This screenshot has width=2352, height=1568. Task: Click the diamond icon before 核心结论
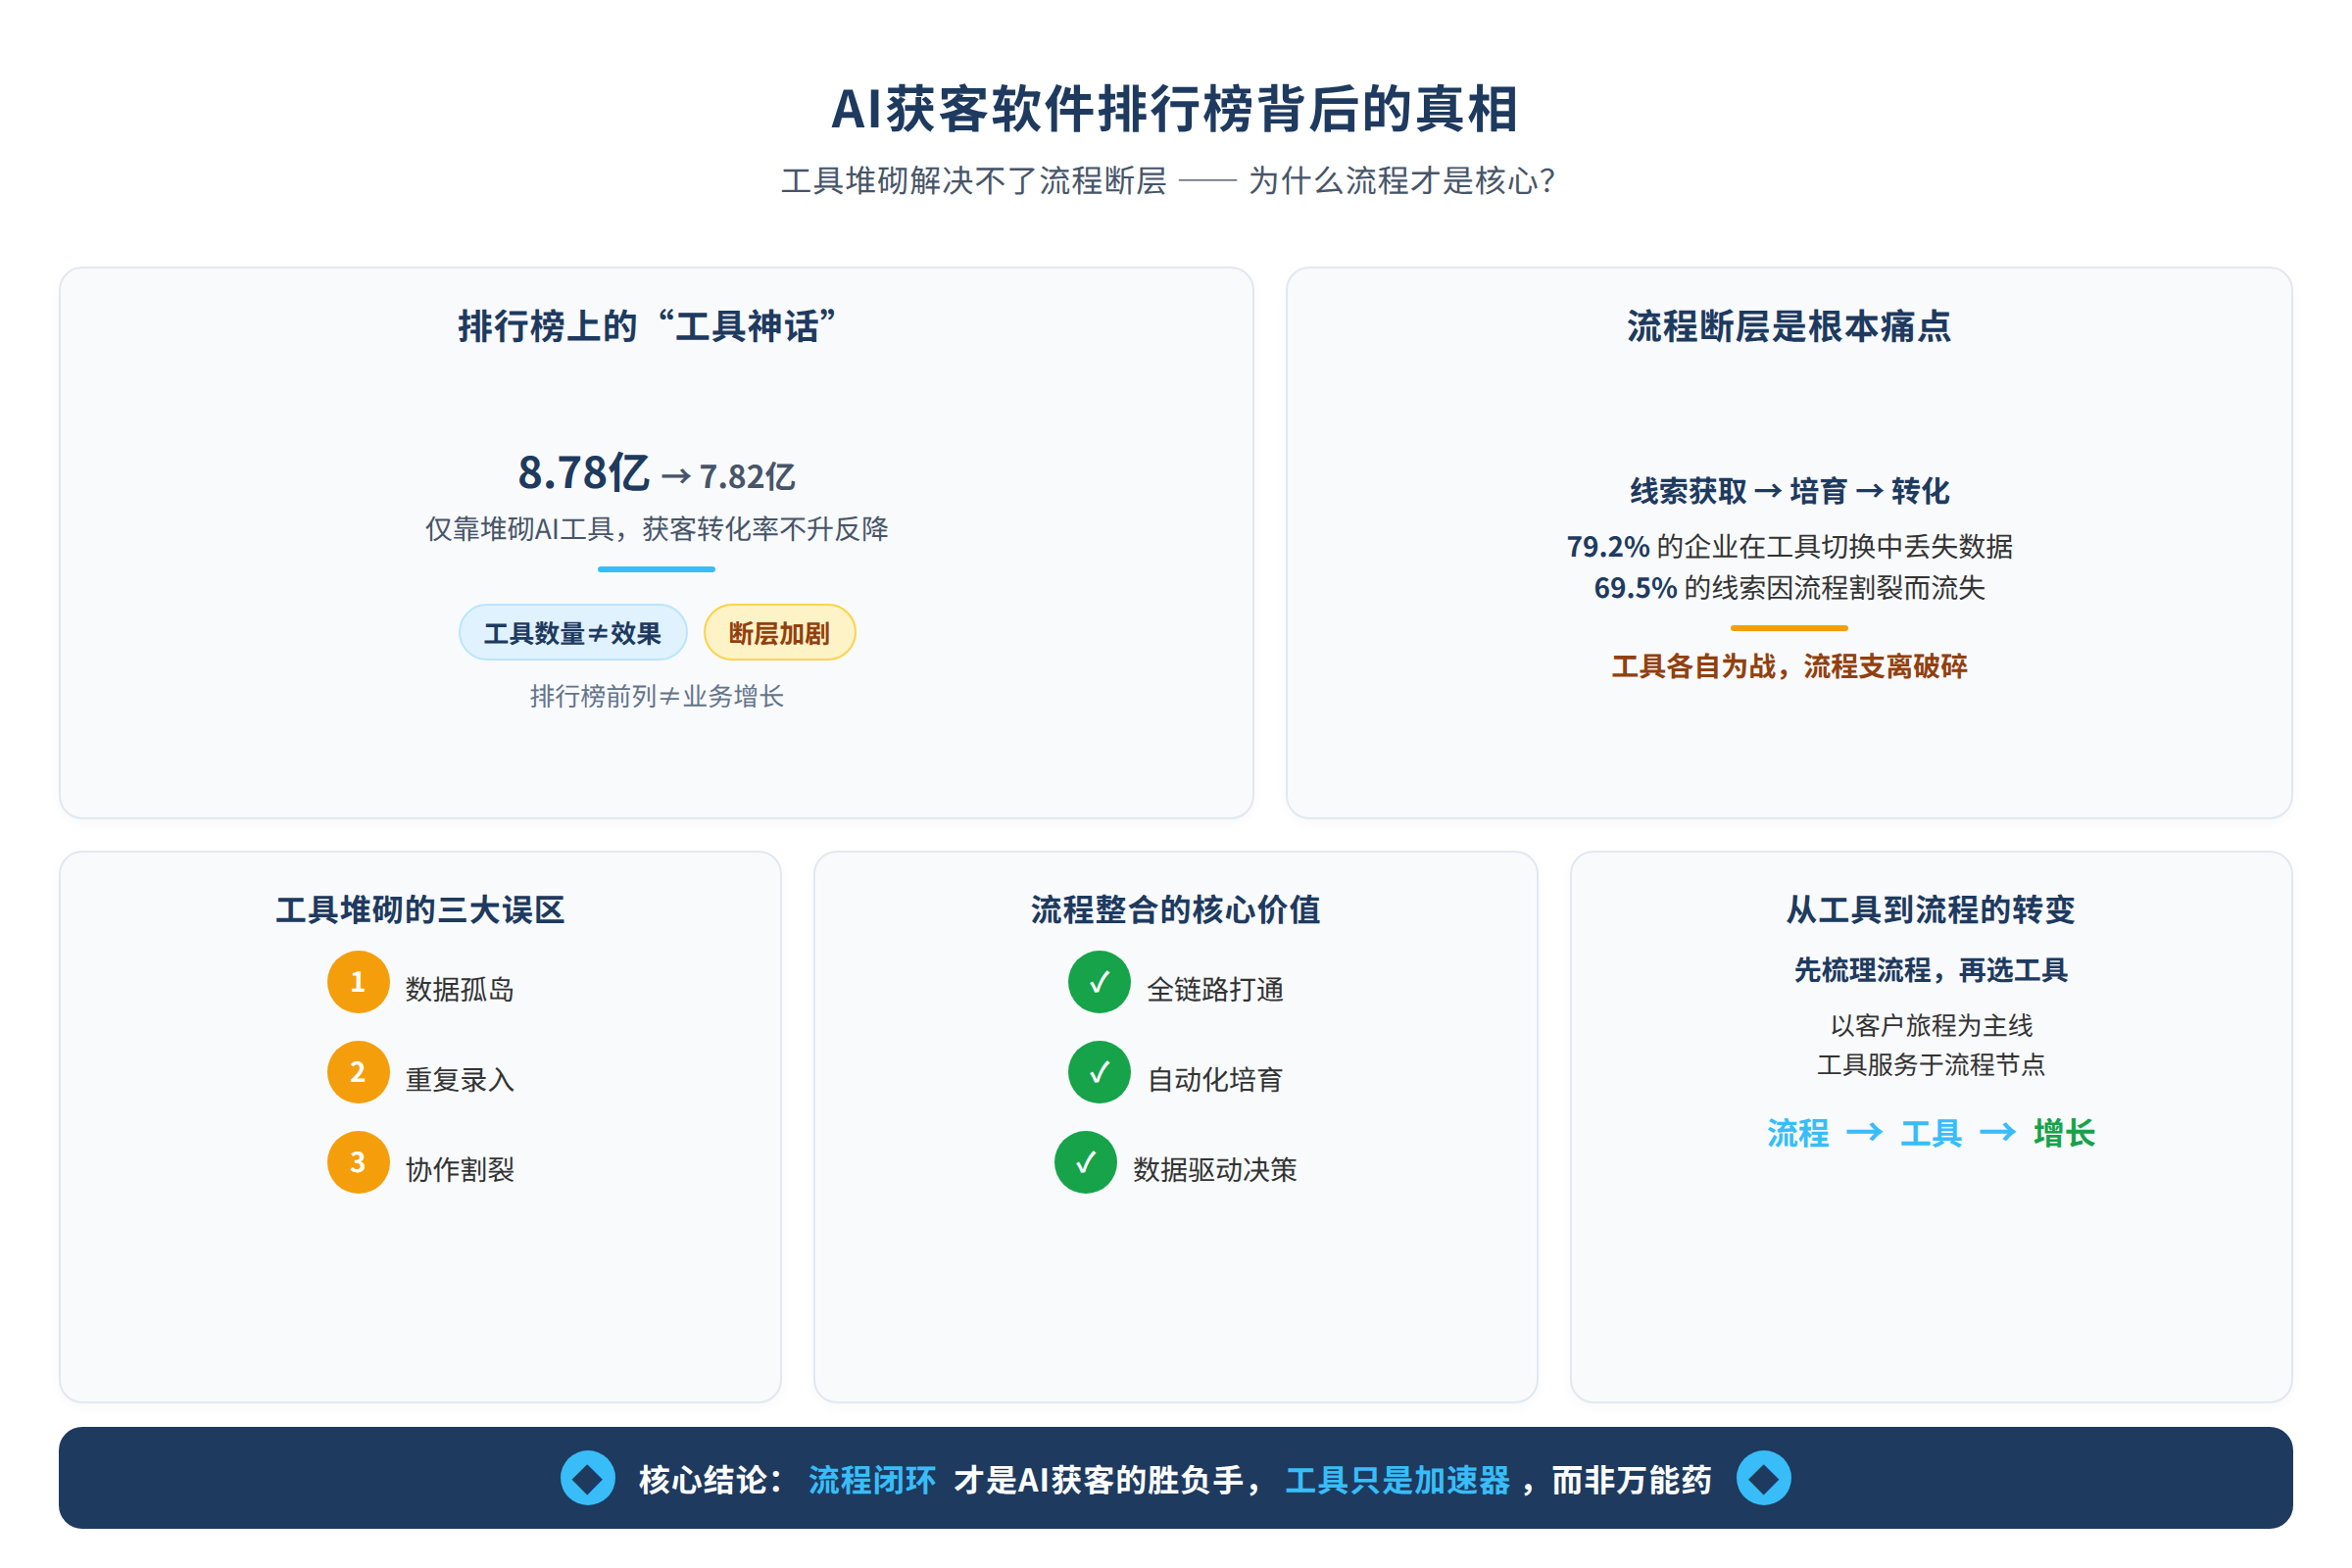pos(588,1478)
